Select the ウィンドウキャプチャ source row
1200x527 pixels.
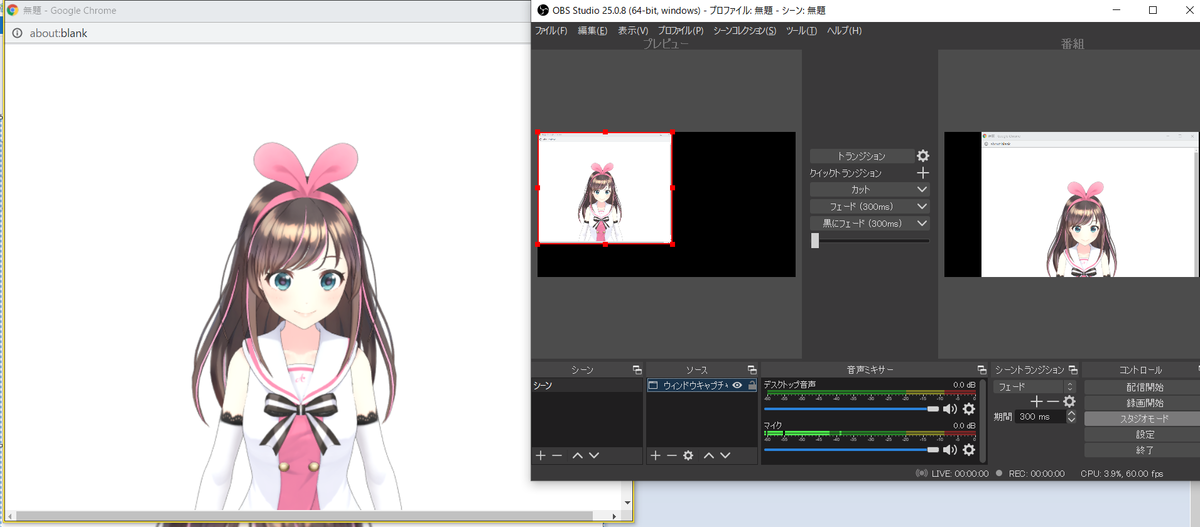pos(701,385)
